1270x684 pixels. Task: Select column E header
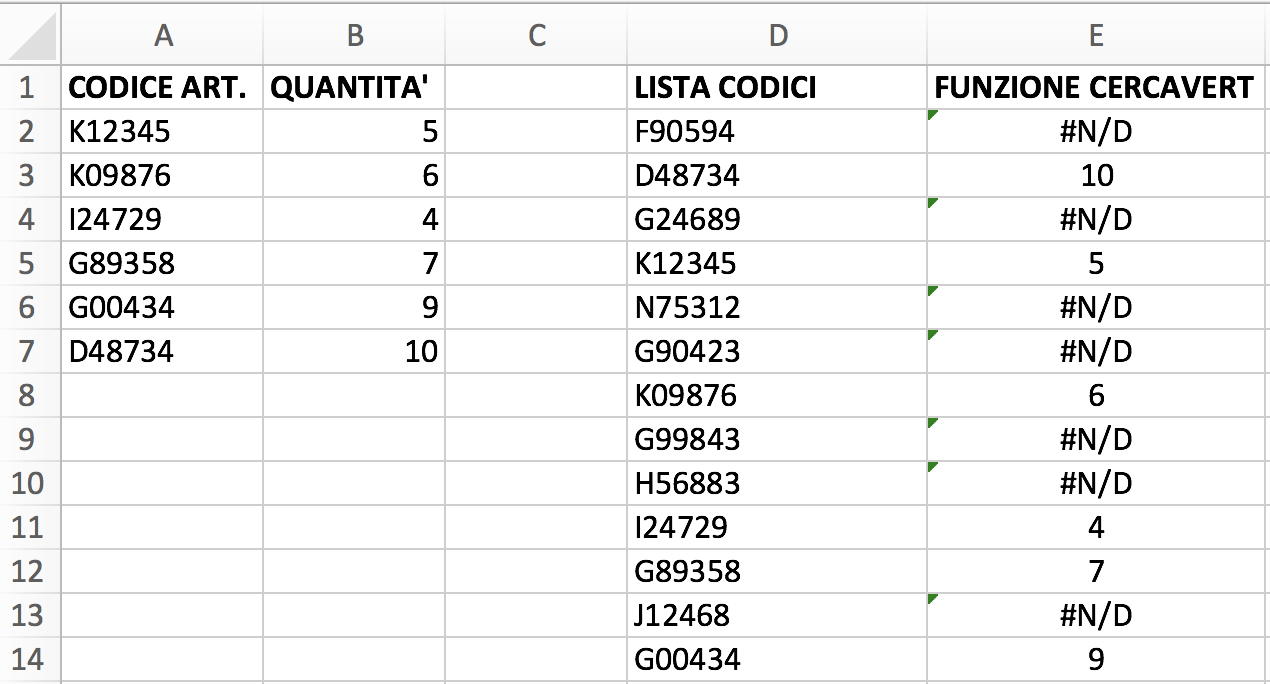(1098, 35)
